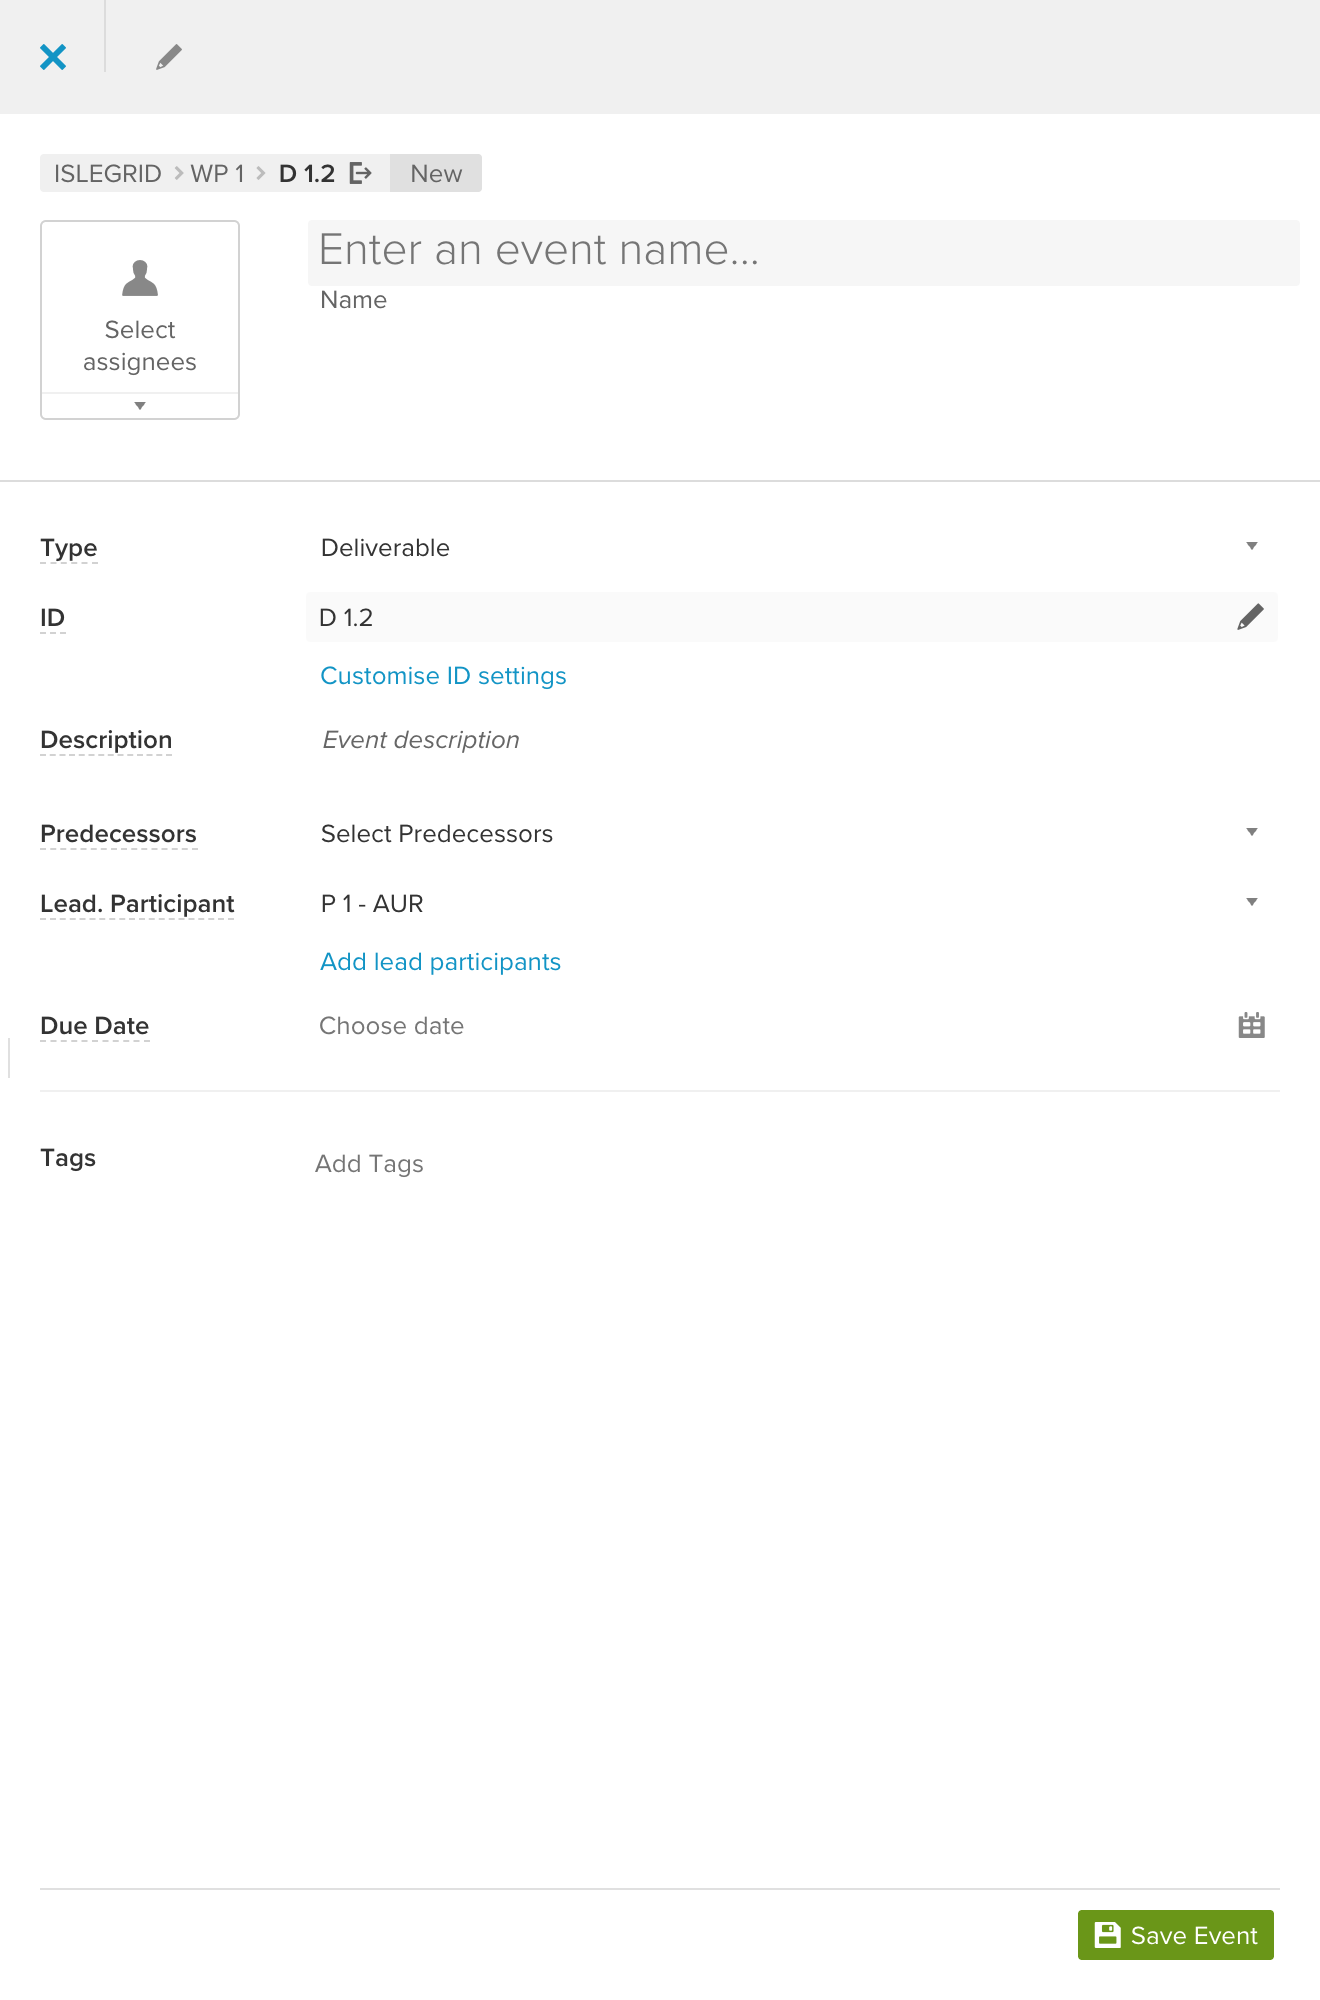Click the Description field label
Viewport: 1320px width, 2000px height.
[x=106, y=740]
